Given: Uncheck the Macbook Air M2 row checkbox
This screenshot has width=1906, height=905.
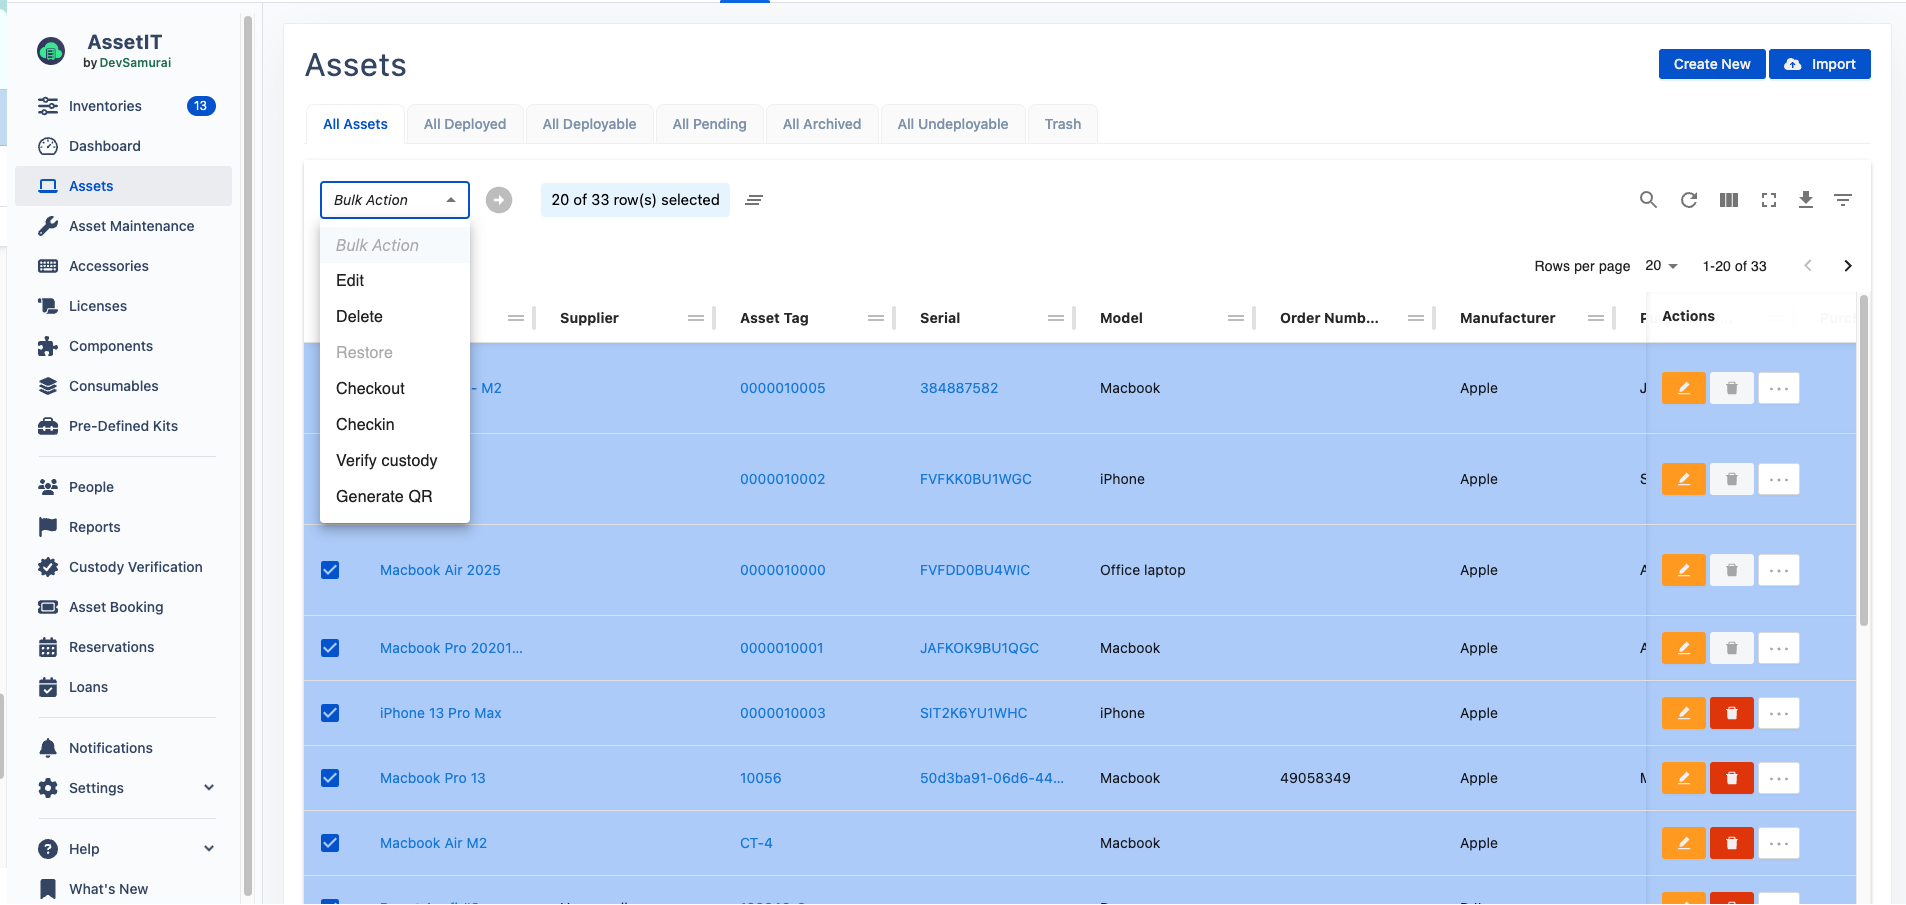Looking at the screenshot, I should click(x=330, y=843).
